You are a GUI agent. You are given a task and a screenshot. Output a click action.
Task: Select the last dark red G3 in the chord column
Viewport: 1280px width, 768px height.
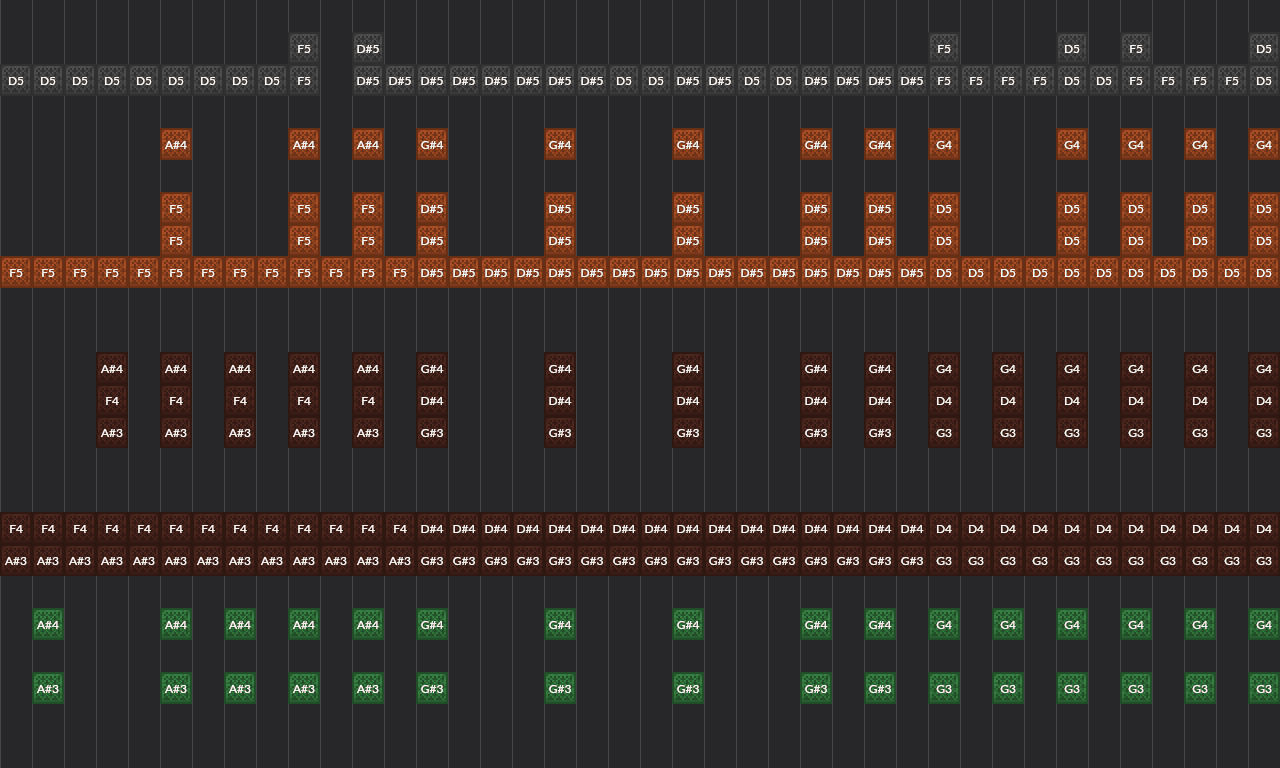pos(1264,433)
